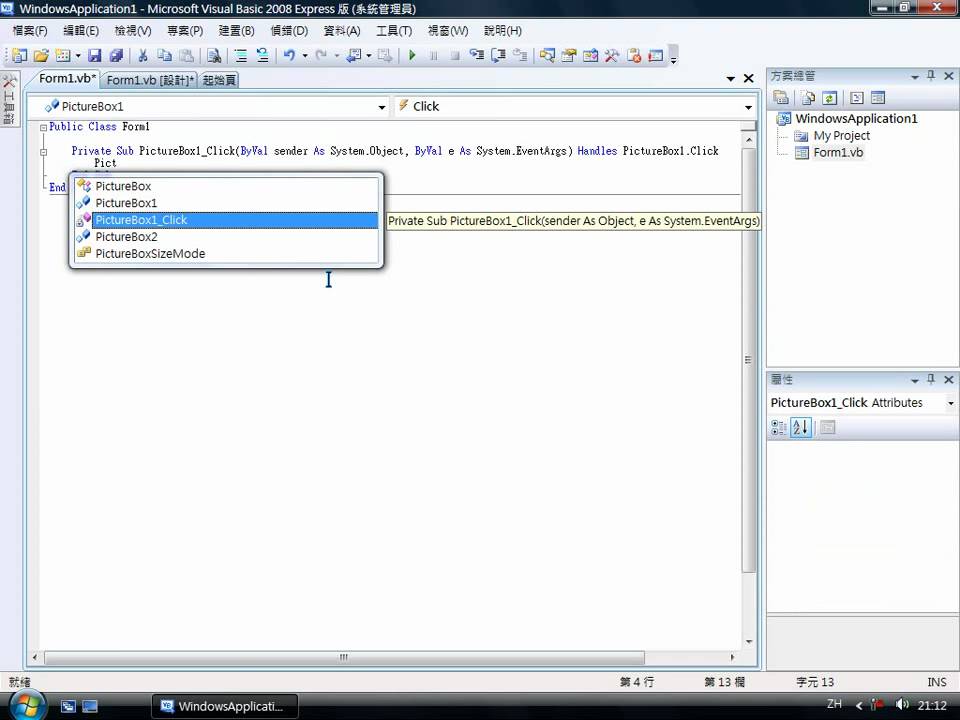Click the Find in Files icon
The width and height of the screenshot is (960, 720).
coord(214,56)
